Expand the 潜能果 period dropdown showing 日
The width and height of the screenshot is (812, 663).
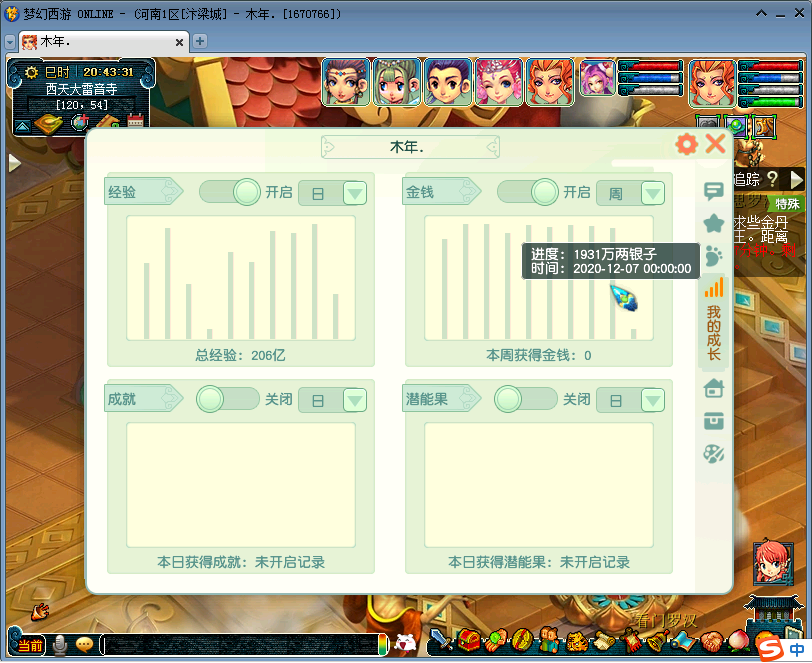(x=652, y=400)
